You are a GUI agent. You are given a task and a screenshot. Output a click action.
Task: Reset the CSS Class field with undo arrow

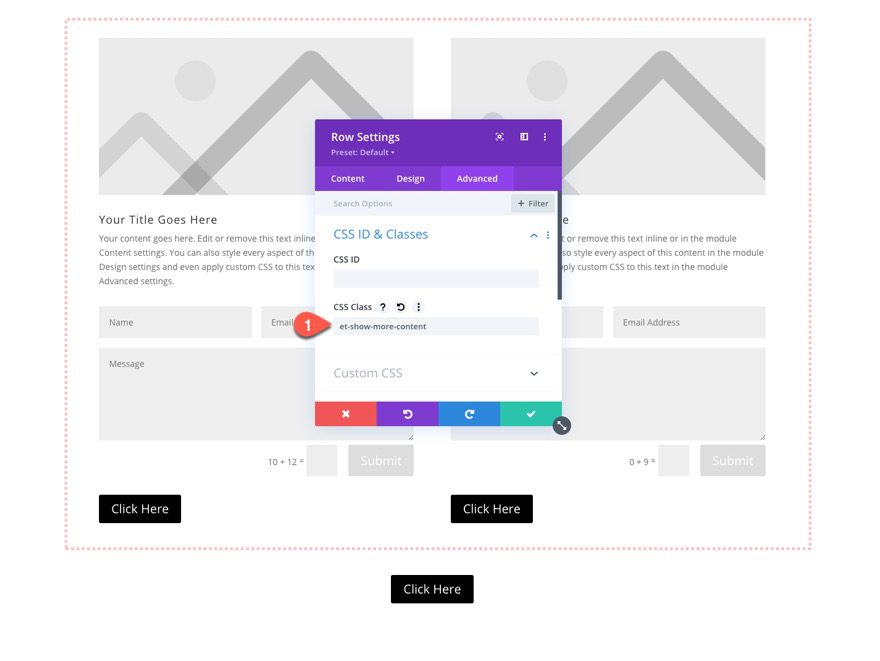pyautogui.click(x=400, y=307)
